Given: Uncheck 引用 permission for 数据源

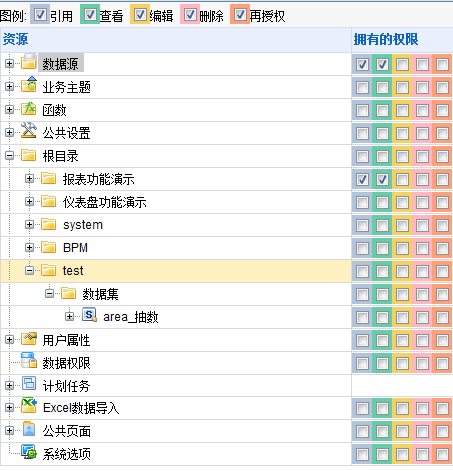Looking at the screenshot, I should [362, 64].
